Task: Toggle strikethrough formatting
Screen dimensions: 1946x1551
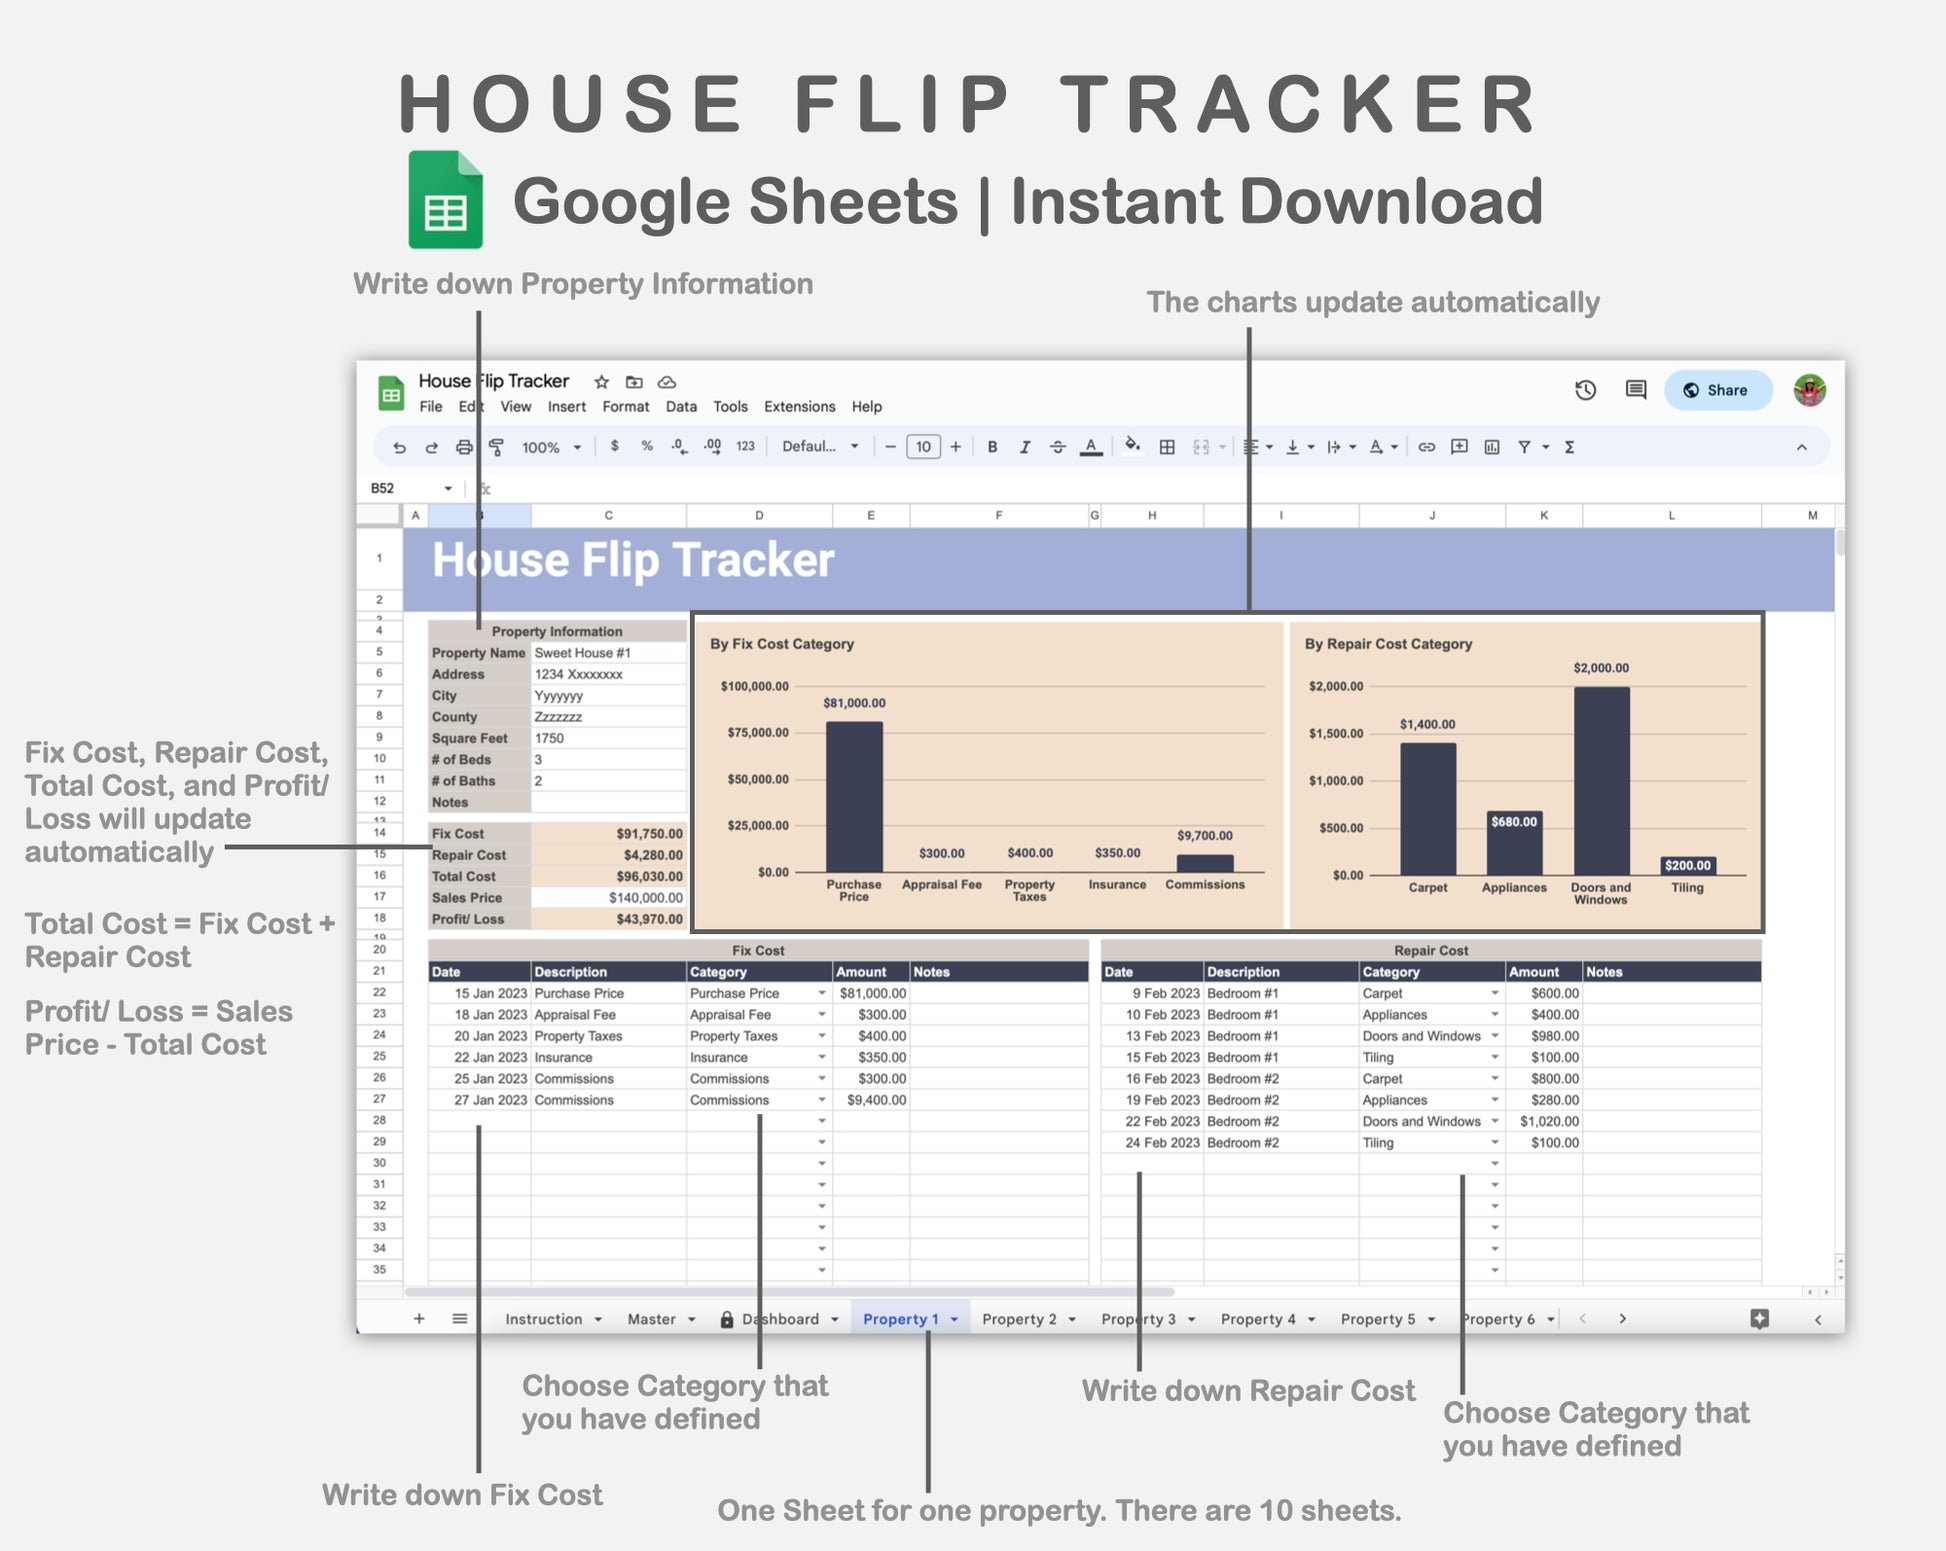Action: (1058, 448)
